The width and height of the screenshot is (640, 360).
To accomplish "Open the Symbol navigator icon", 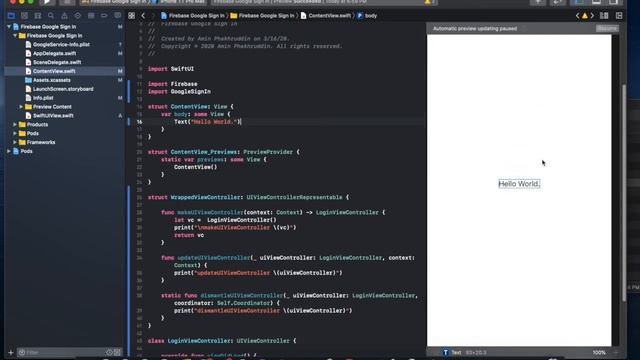I will point(38,16).
